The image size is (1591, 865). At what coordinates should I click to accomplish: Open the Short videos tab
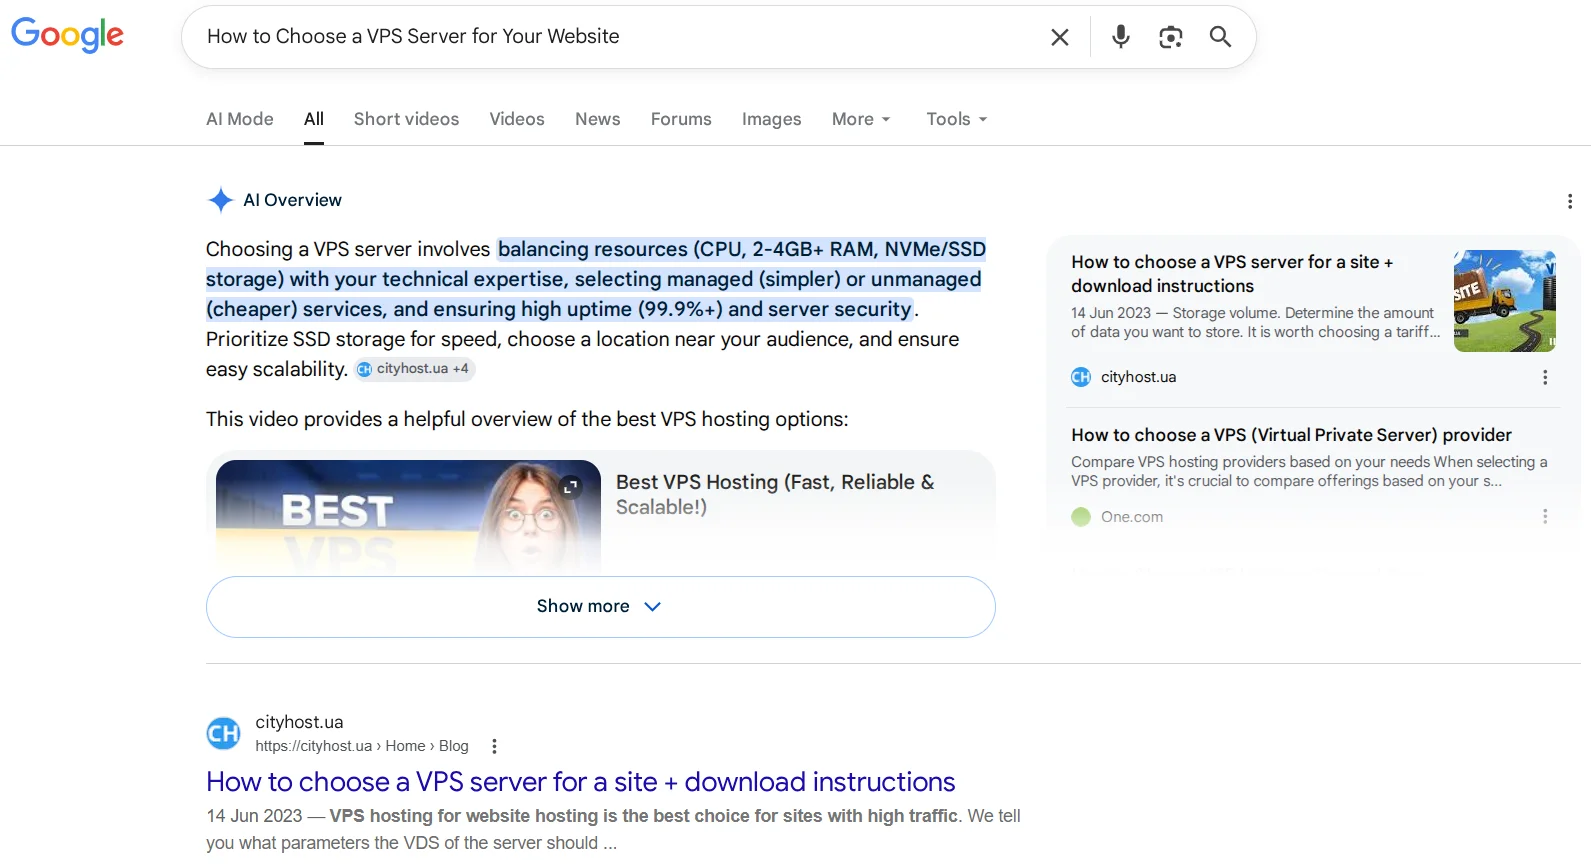click(x=406, y=119)
